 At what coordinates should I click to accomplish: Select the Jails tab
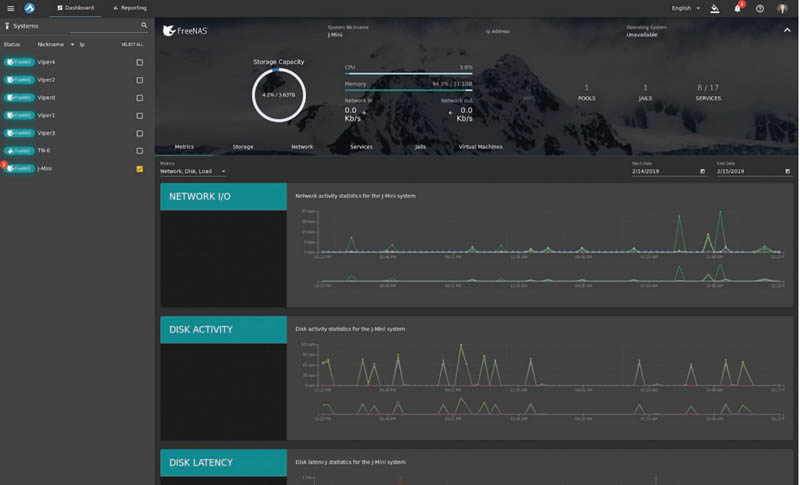click(x=420, y=147)
